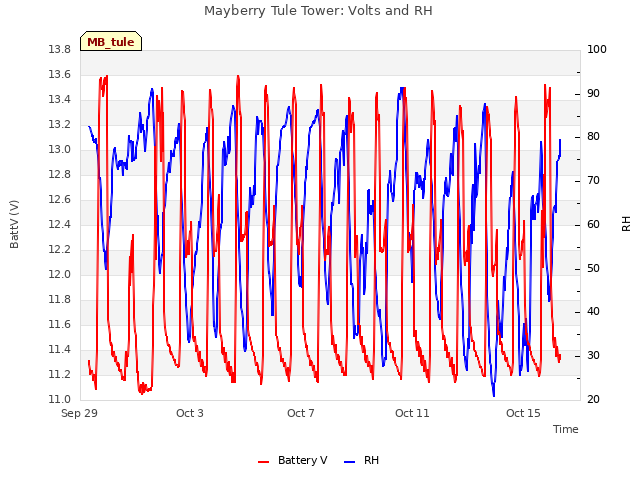Click the Time axis label
This screenshot has width=640, height=480.
[x=566, y=429]
